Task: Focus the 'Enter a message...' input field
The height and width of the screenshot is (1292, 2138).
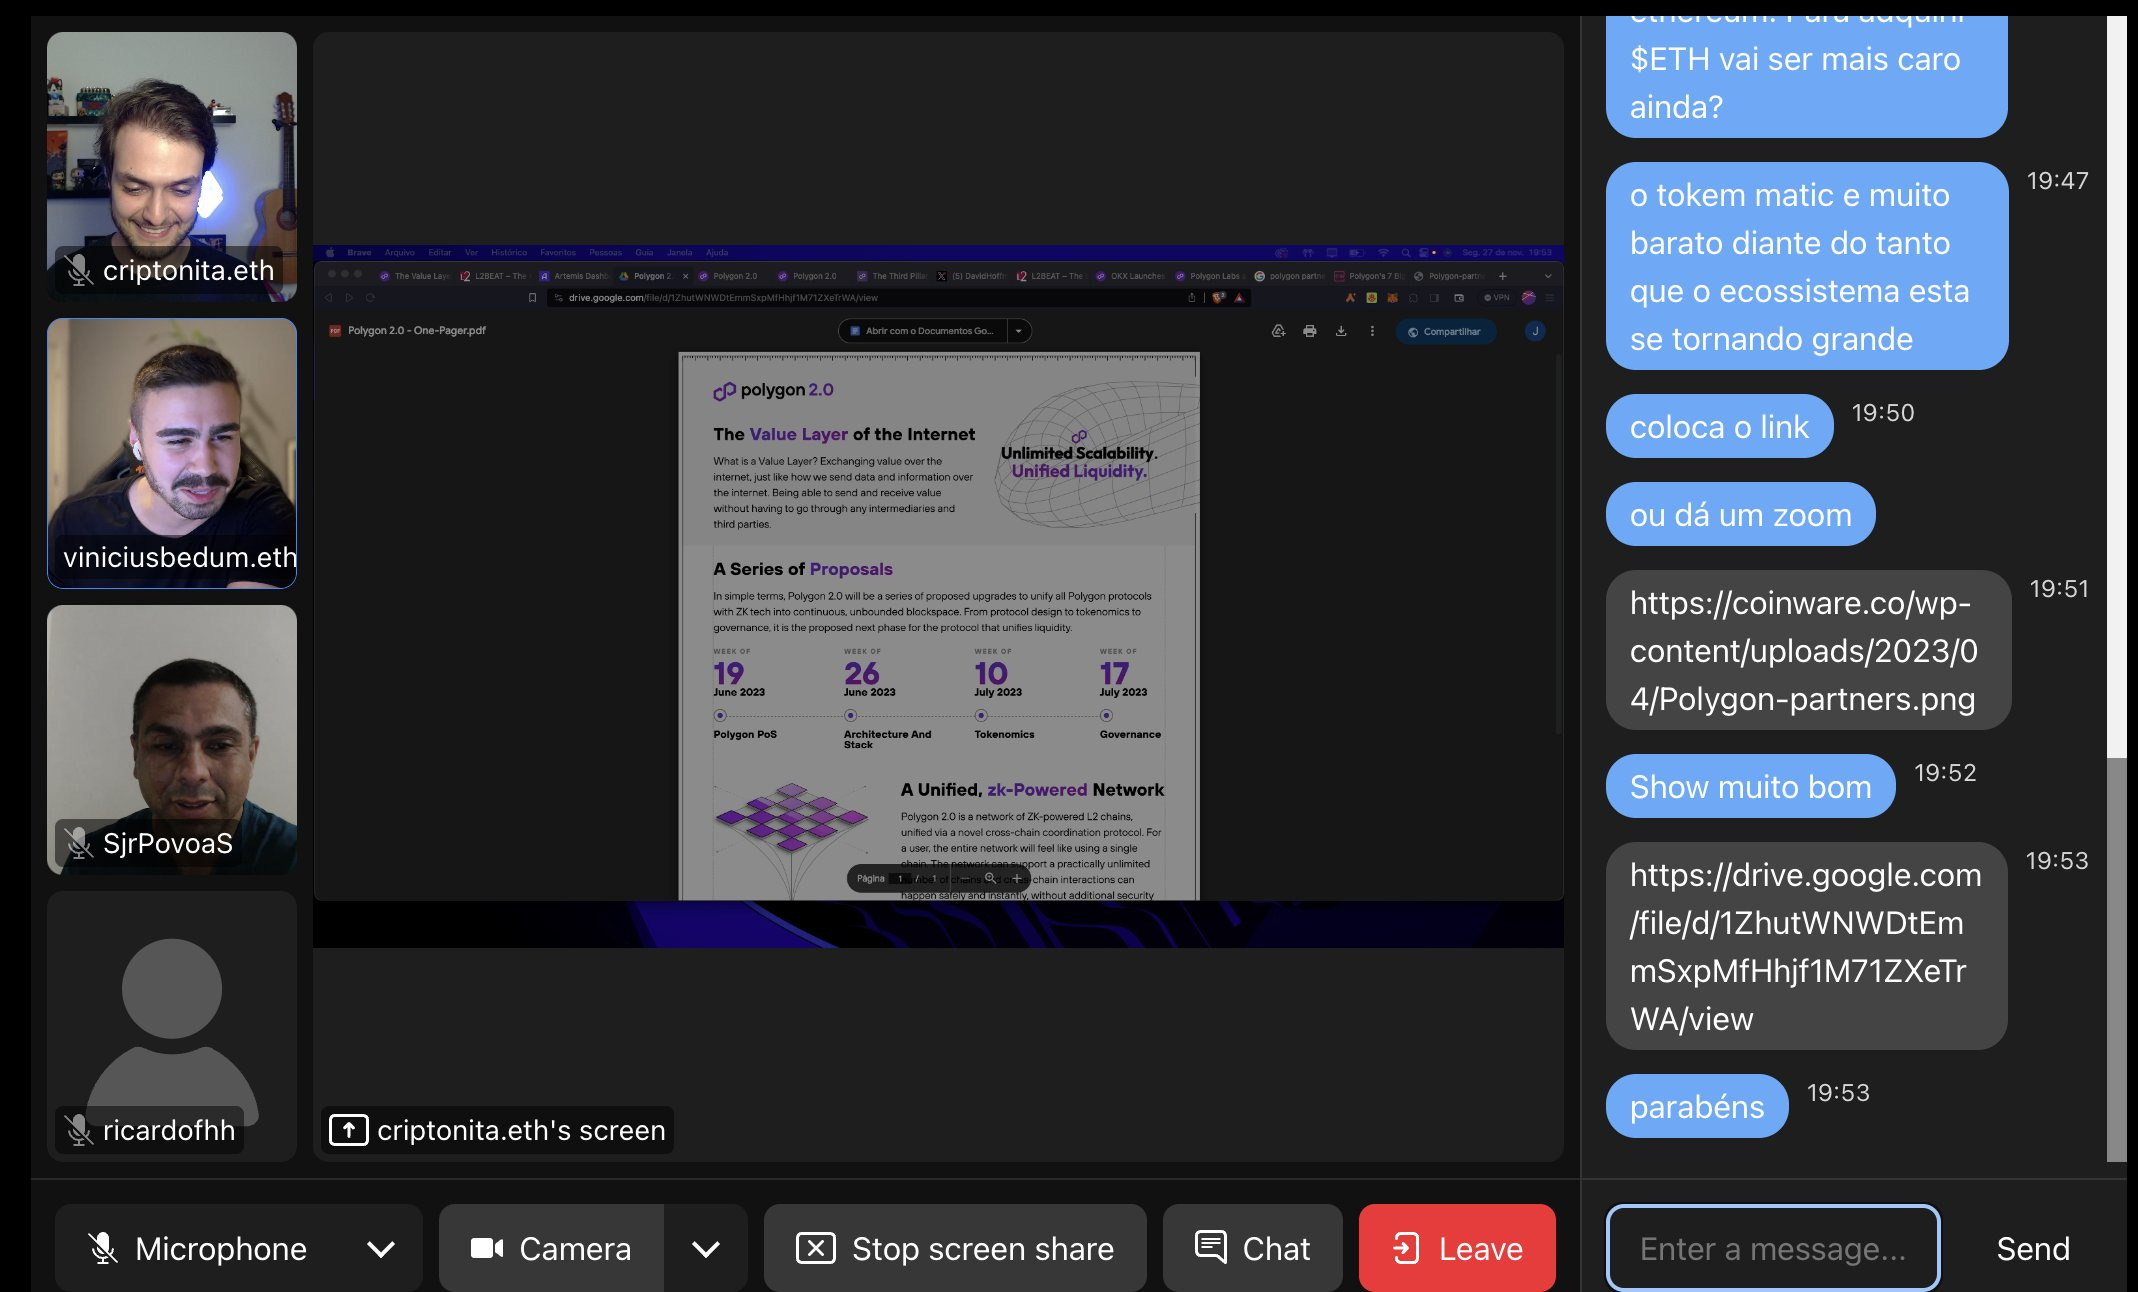Action: pyautogui.click(x=1773, y=1248)
